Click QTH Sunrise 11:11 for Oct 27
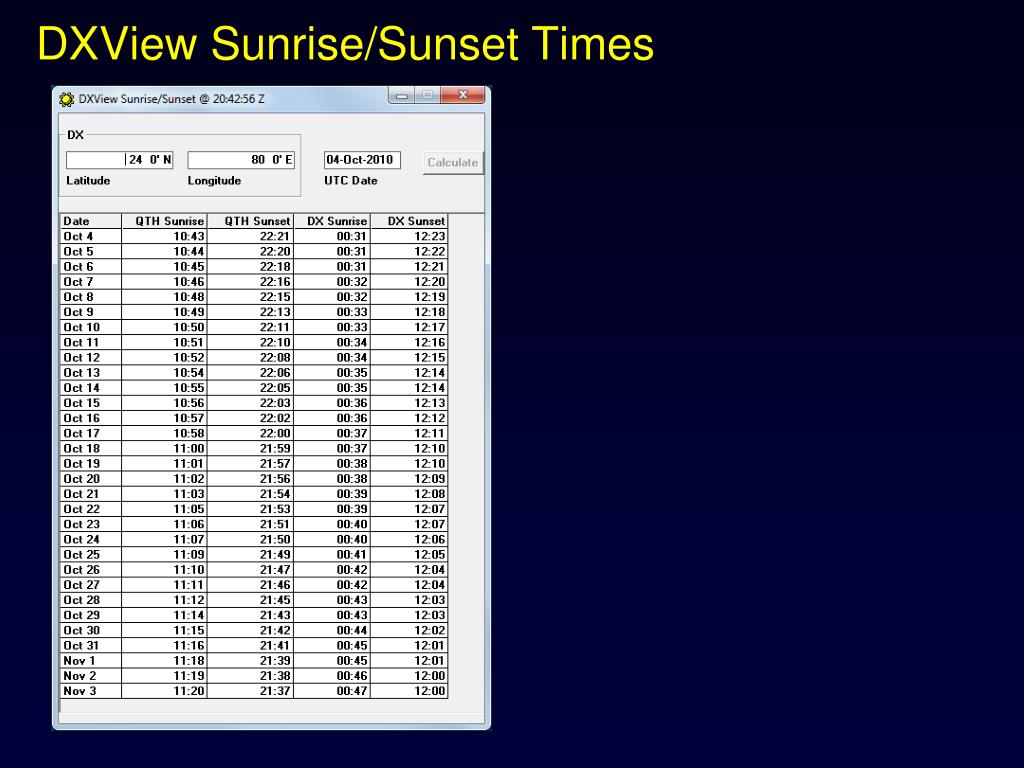Screen dimensions: 1024x768 click(x=165, y=585)
